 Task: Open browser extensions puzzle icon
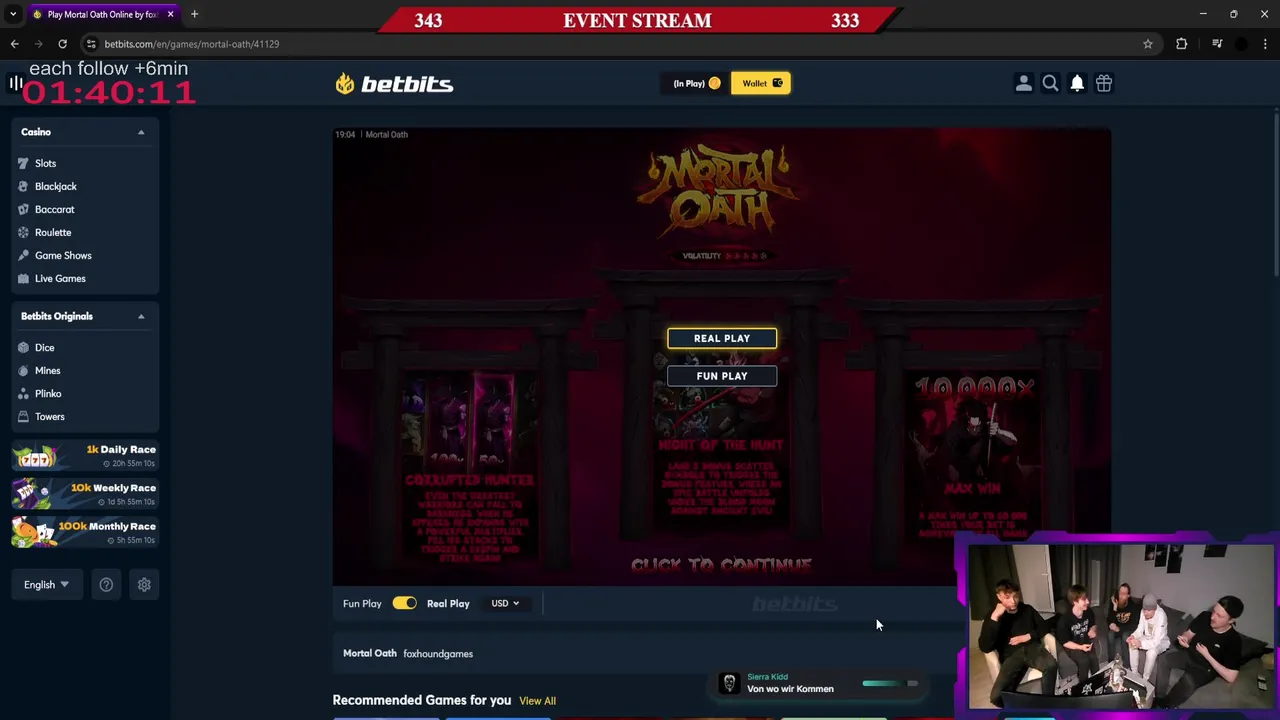point(1182,44)
